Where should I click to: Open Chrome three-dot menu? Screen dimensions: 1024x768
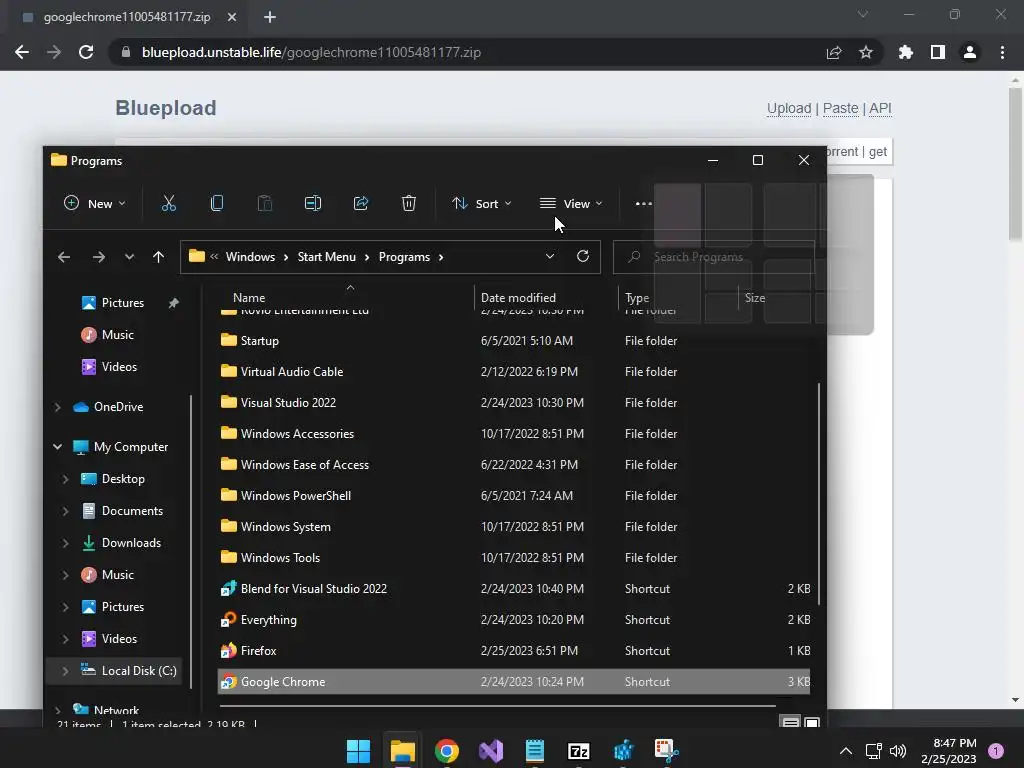click(1002, 52)
